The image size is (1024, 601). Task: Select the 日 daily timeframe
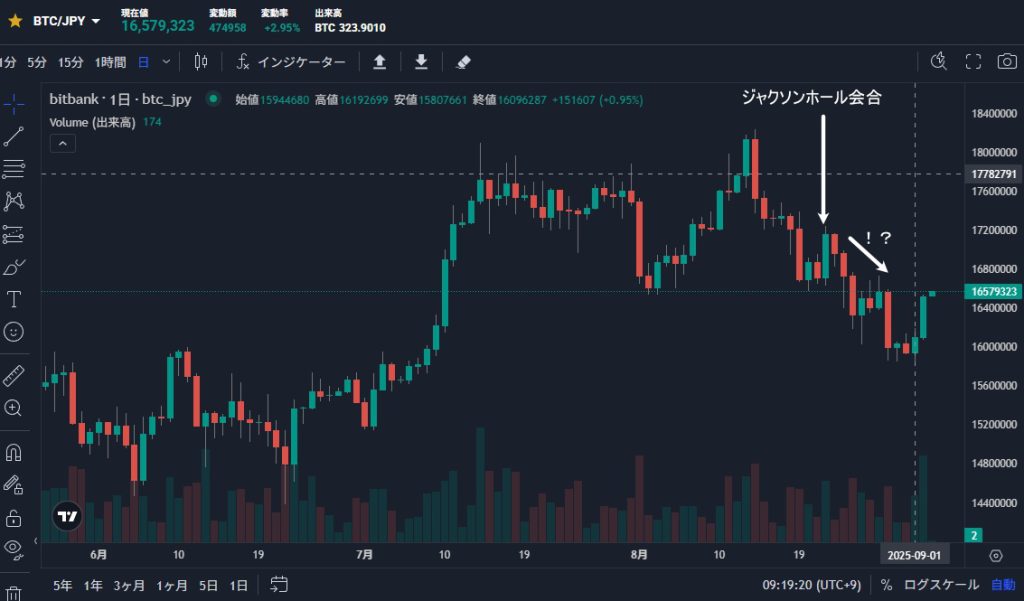pos(144,62)
